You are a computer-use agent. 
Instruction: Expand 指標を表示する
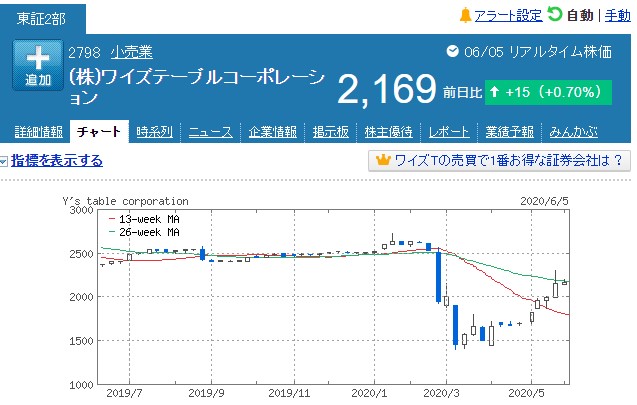(57, 161)
